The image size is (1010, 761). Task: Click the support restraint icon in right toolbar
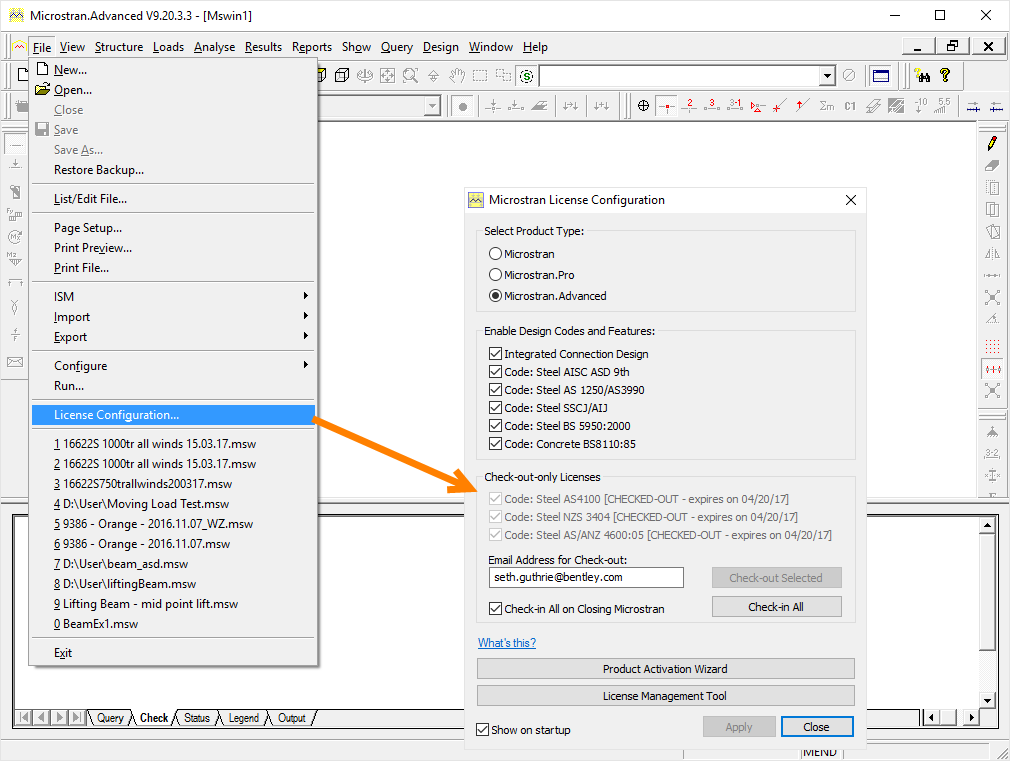pos(992,433)
